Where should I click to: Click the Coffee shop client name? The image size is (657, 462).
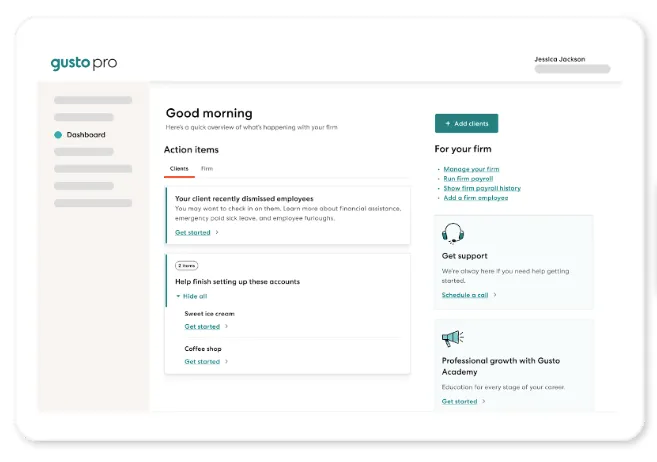pos(203,349)
